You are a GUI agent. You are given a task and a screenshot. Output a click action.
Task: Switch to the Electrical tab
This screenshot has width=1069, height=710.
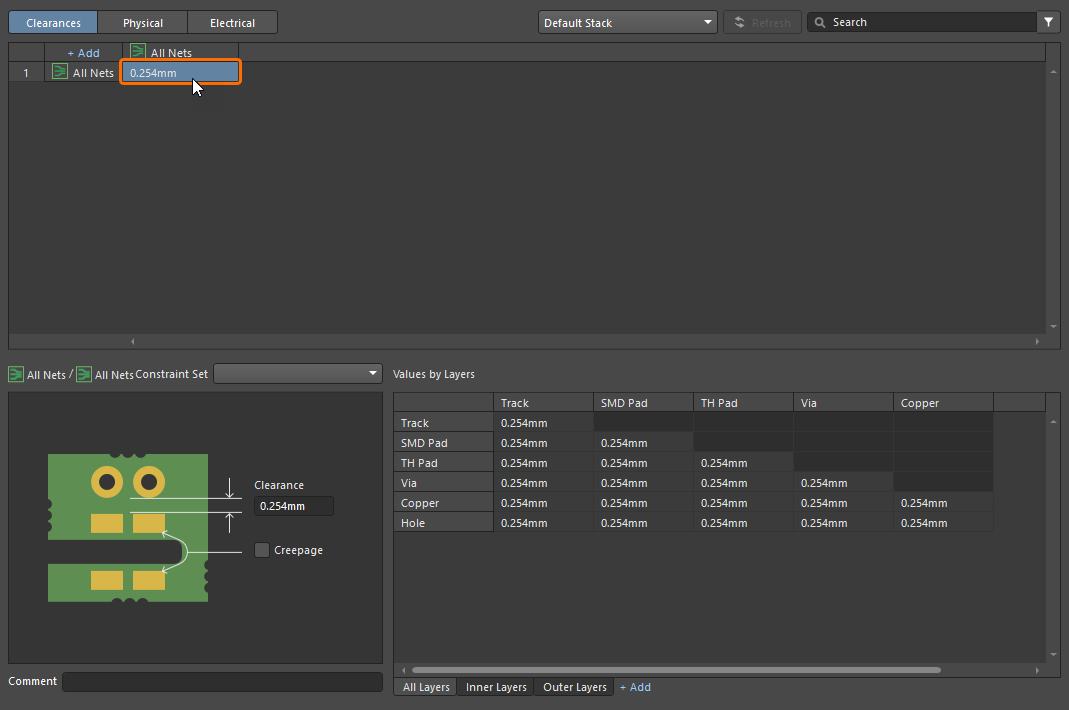click(232, 22)
